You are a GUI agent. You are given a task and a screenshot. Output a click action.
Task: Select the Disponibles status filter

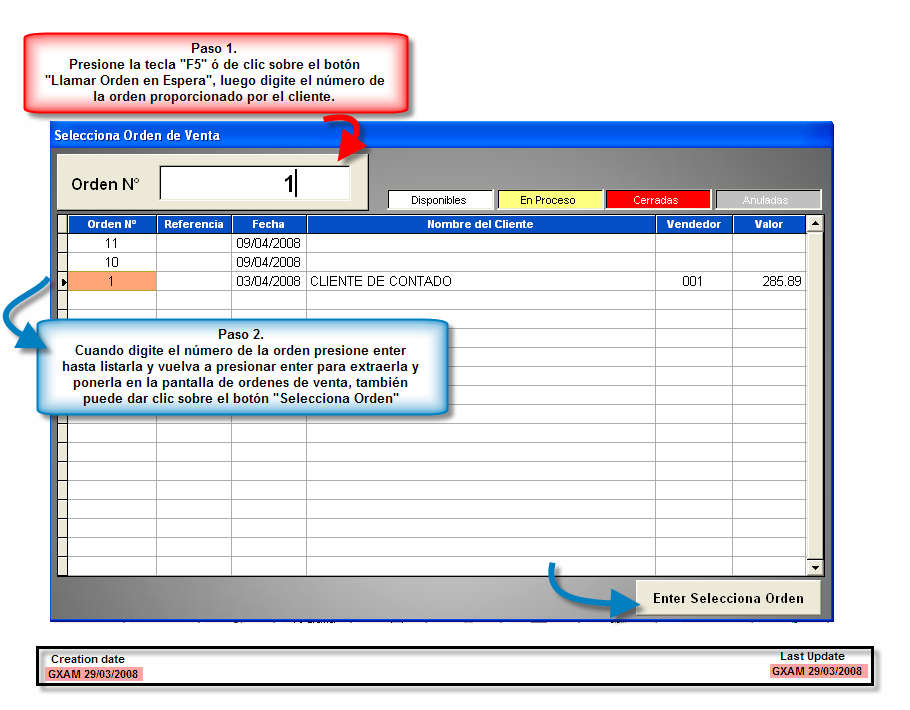(x=440, y=200)
